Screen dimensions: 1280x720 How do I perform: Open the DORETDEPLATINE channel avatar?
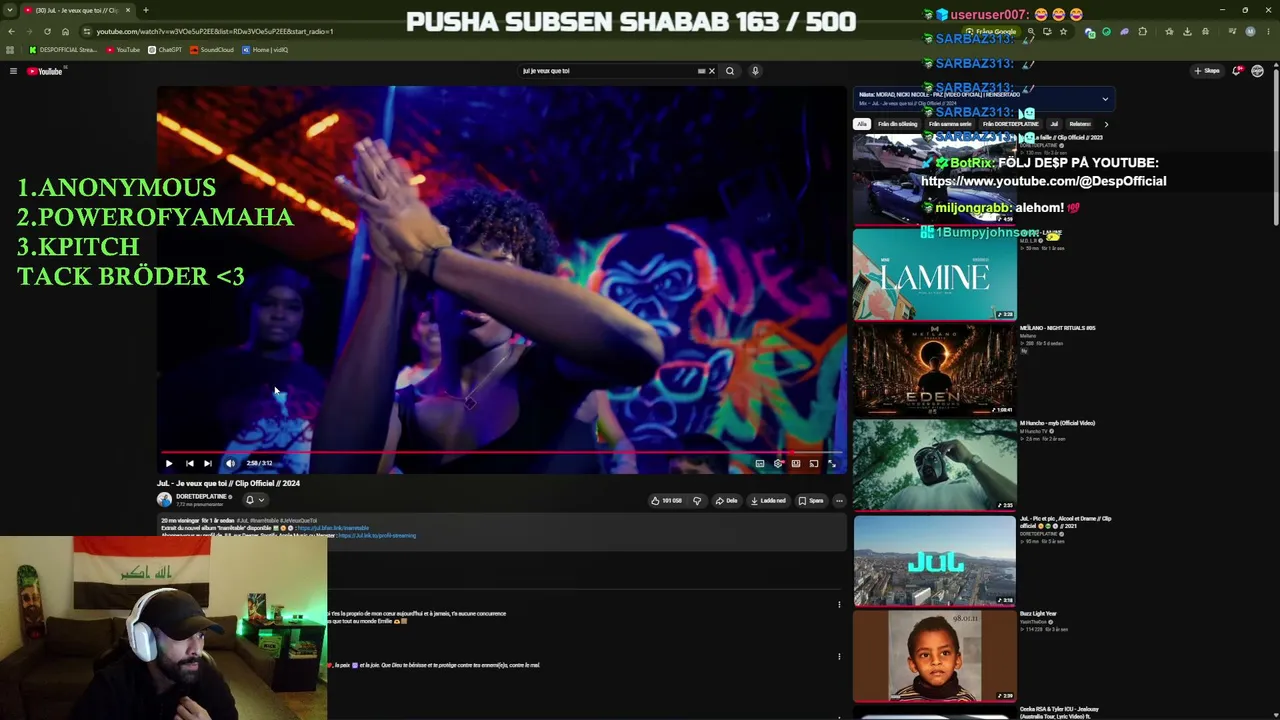[x=164, y=500]
